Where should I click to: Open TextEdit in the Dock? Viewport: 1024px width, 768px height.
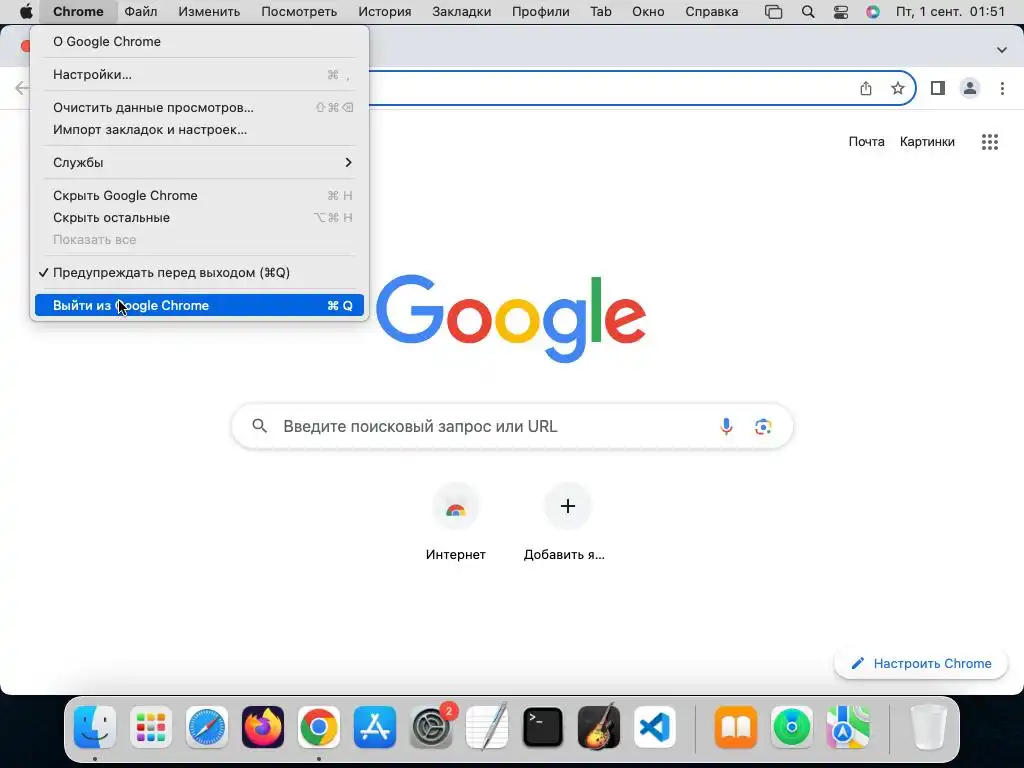[487, 727]
